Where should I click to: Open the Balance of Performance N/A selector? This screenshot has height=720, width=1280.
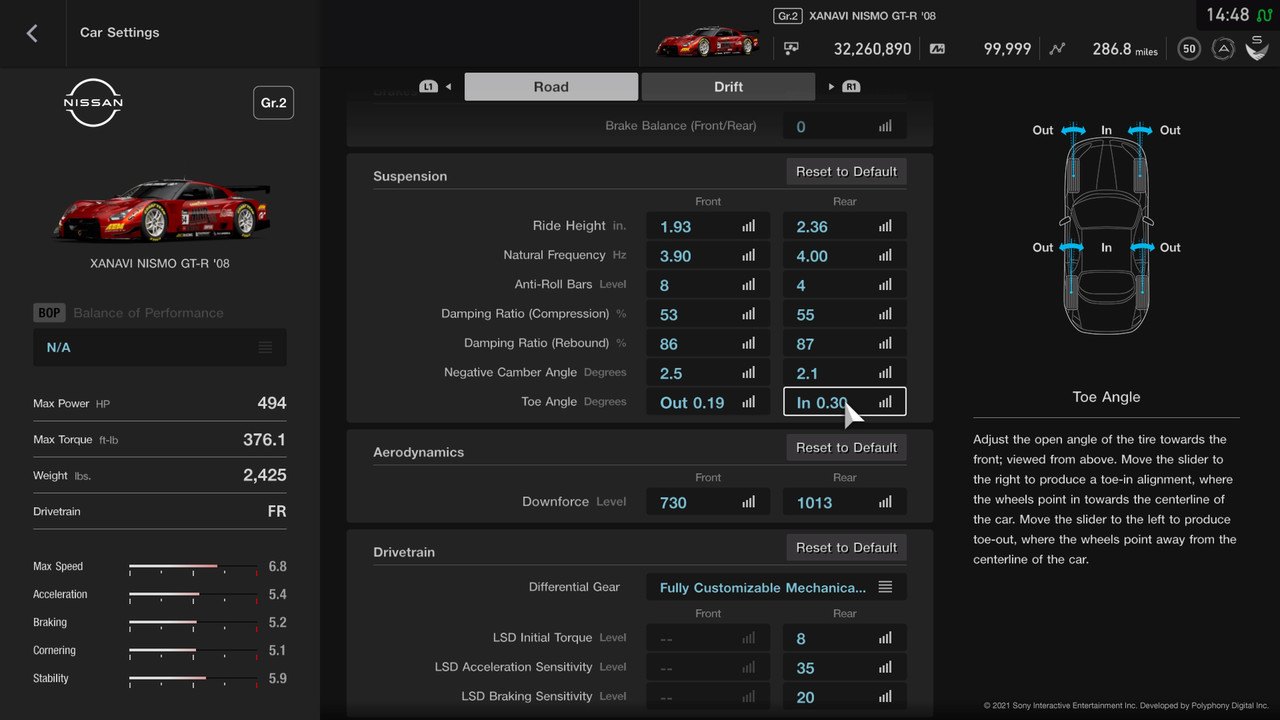tap(160, 347)
